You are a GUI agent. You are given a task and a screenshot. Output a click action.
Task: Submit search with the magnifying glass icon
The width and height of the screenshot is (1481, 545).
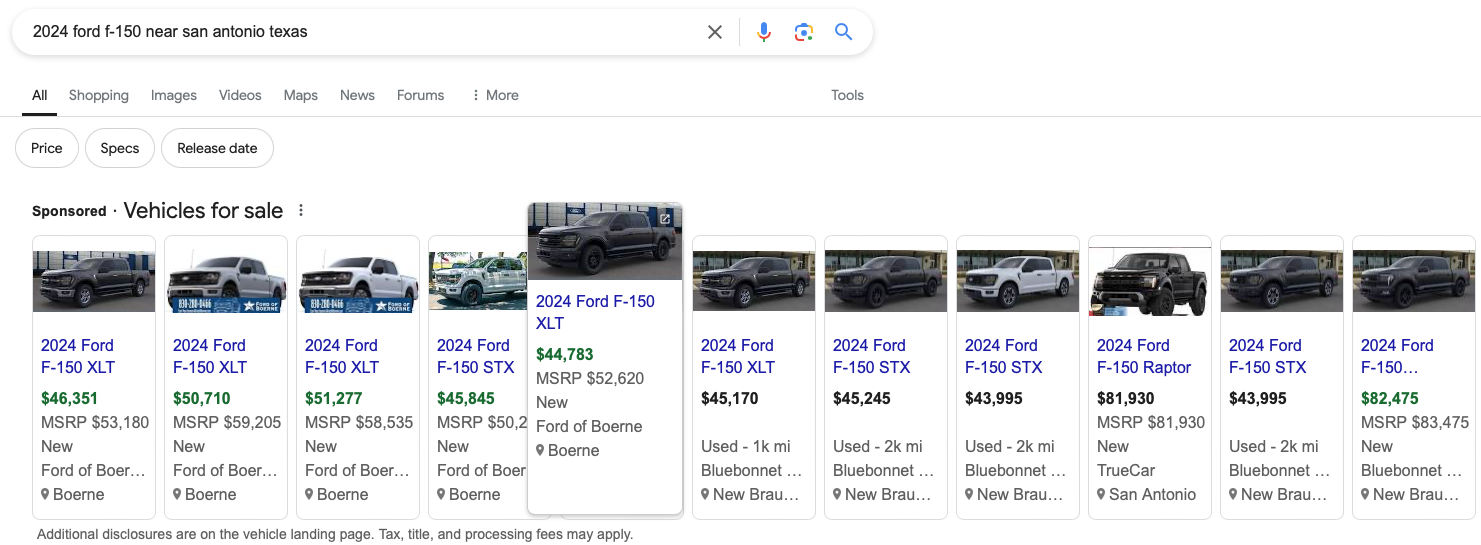pyautogui.click(x=843, y=32)
